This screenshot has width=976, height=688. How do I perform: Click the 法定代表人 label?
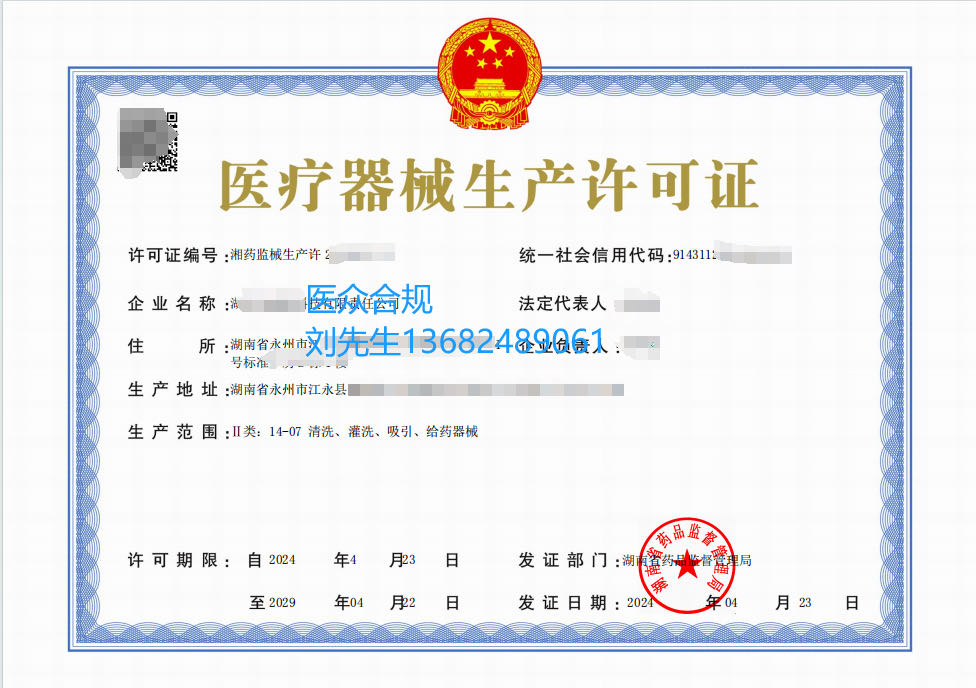coord(562,304)
